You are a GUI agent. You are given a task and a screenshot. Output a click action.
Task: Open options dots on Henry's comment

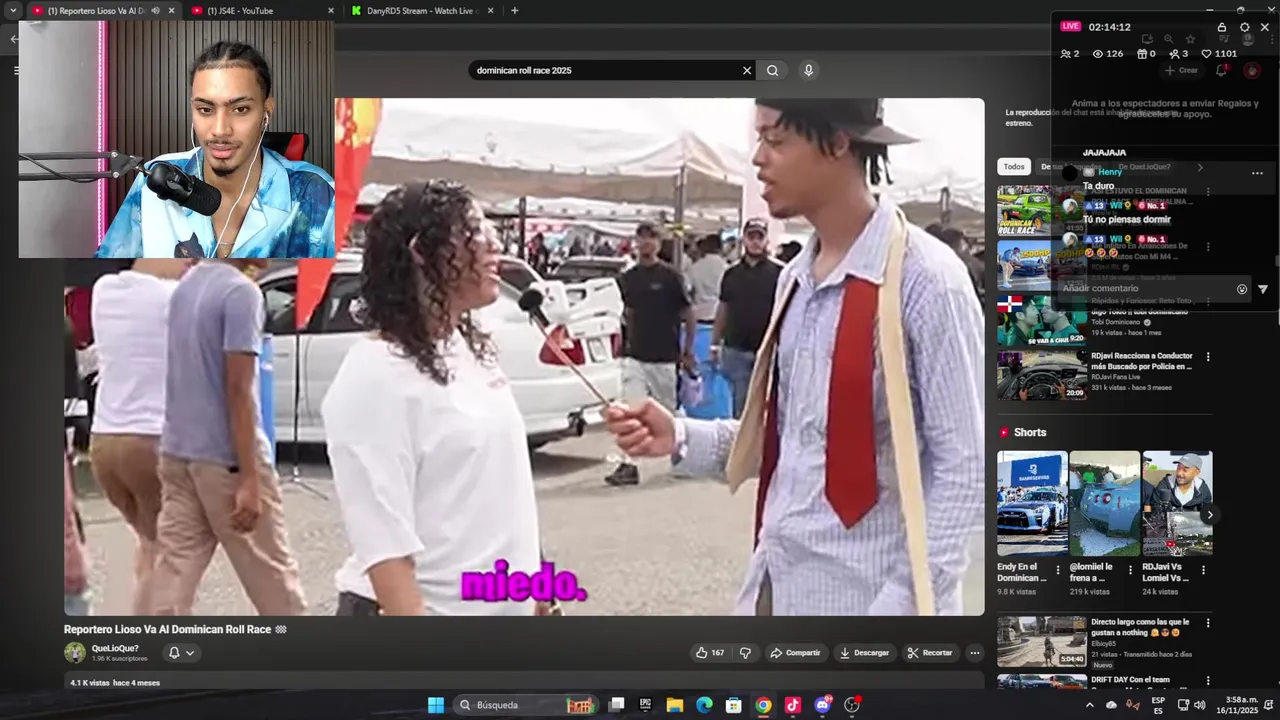point(1257,173)
